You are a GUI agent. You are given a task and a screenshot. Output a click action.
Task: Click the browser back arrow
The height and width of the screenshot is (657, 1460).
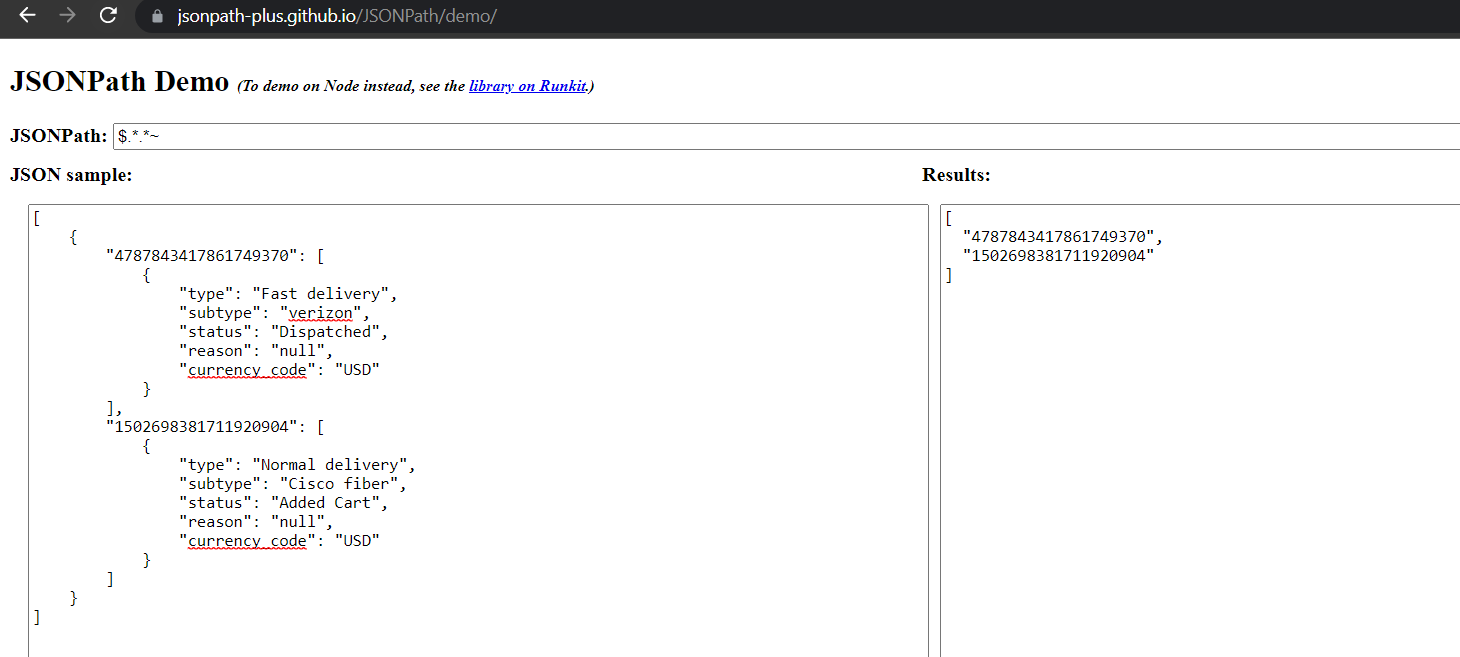[x=27, y=16]
